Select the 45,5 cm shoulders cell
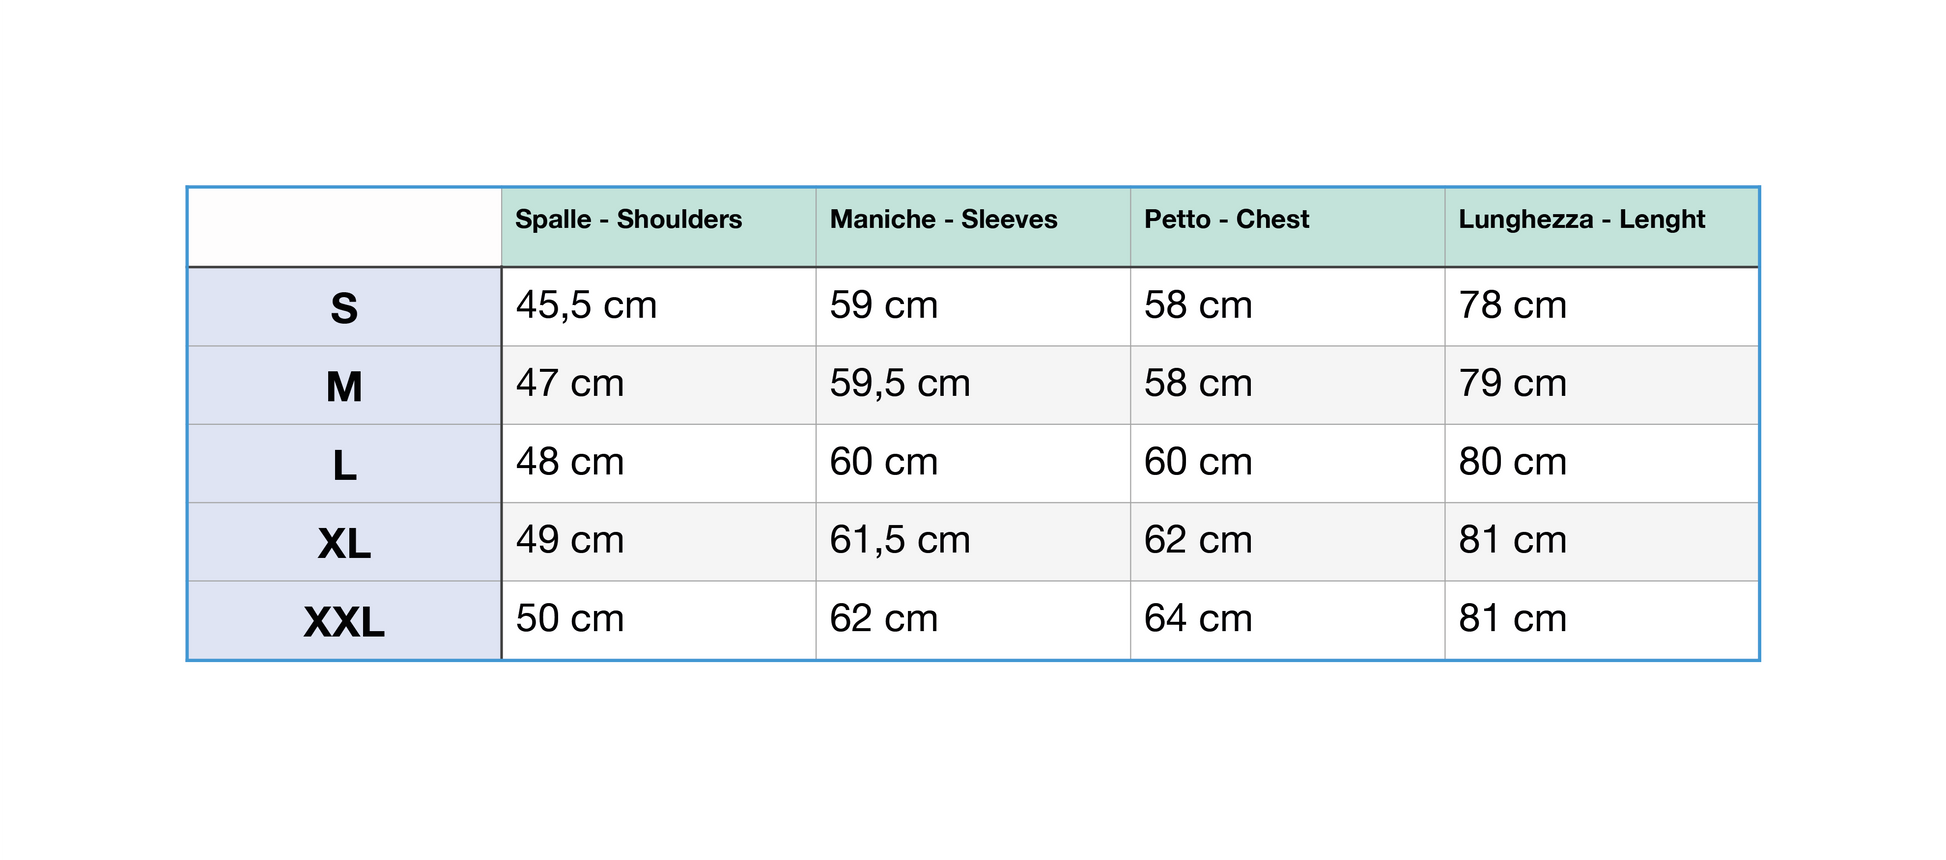 point(586,306)
